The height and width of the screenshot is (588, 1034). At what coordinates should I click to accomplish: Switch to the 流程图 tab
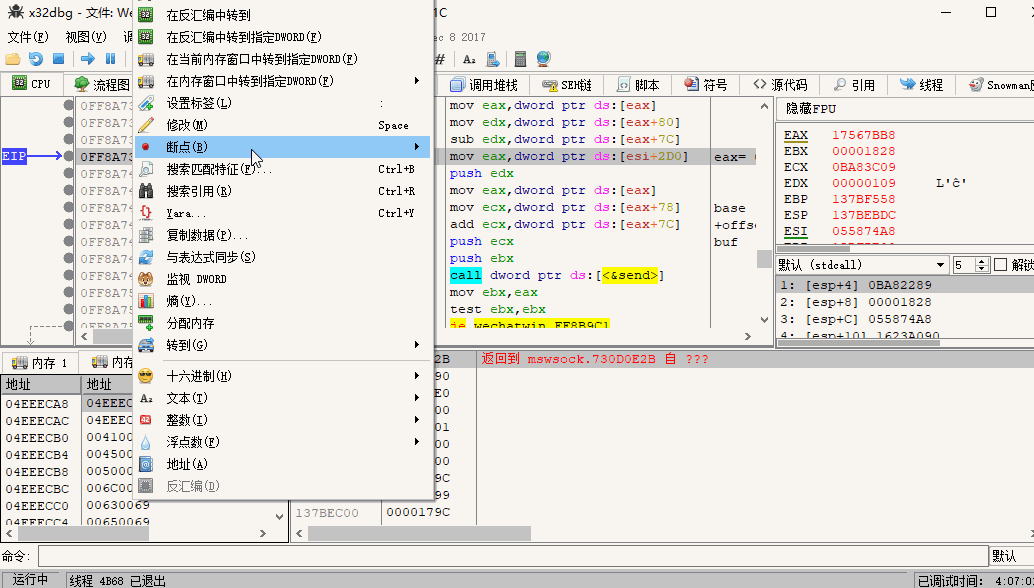(x=100, y=84)
